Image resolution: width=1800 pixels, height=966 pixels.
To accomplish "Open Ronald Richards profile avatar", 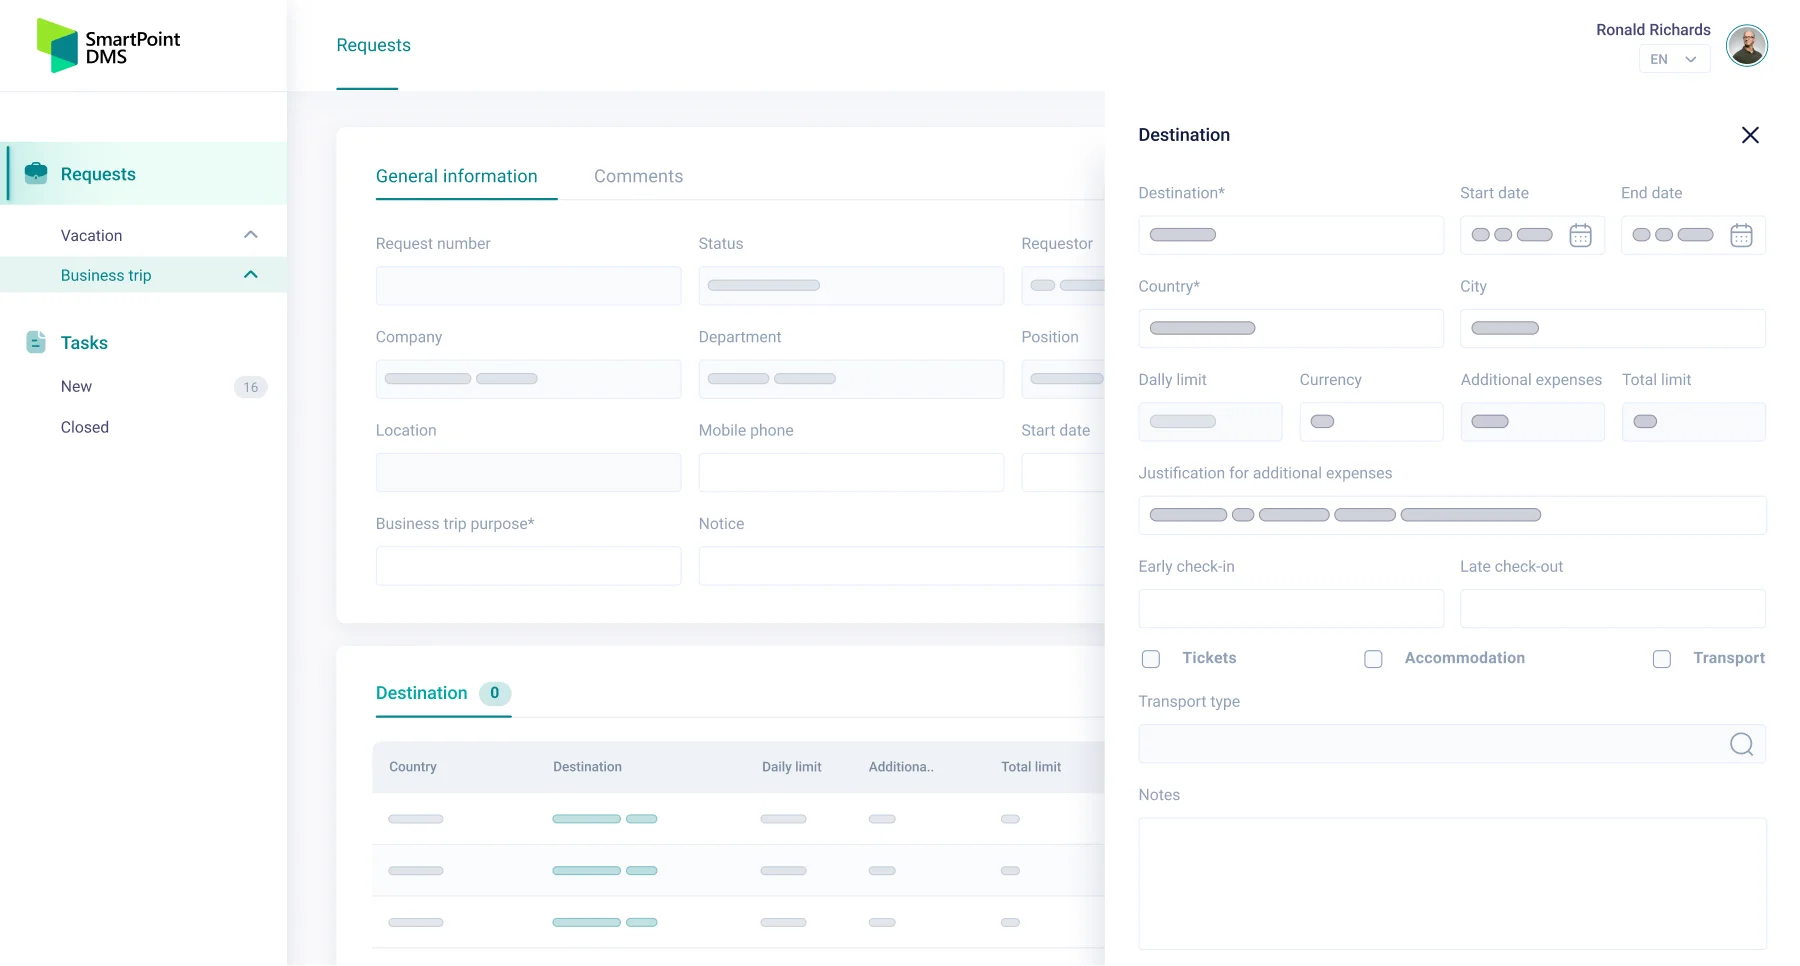I will click(x=1746, y=46).
